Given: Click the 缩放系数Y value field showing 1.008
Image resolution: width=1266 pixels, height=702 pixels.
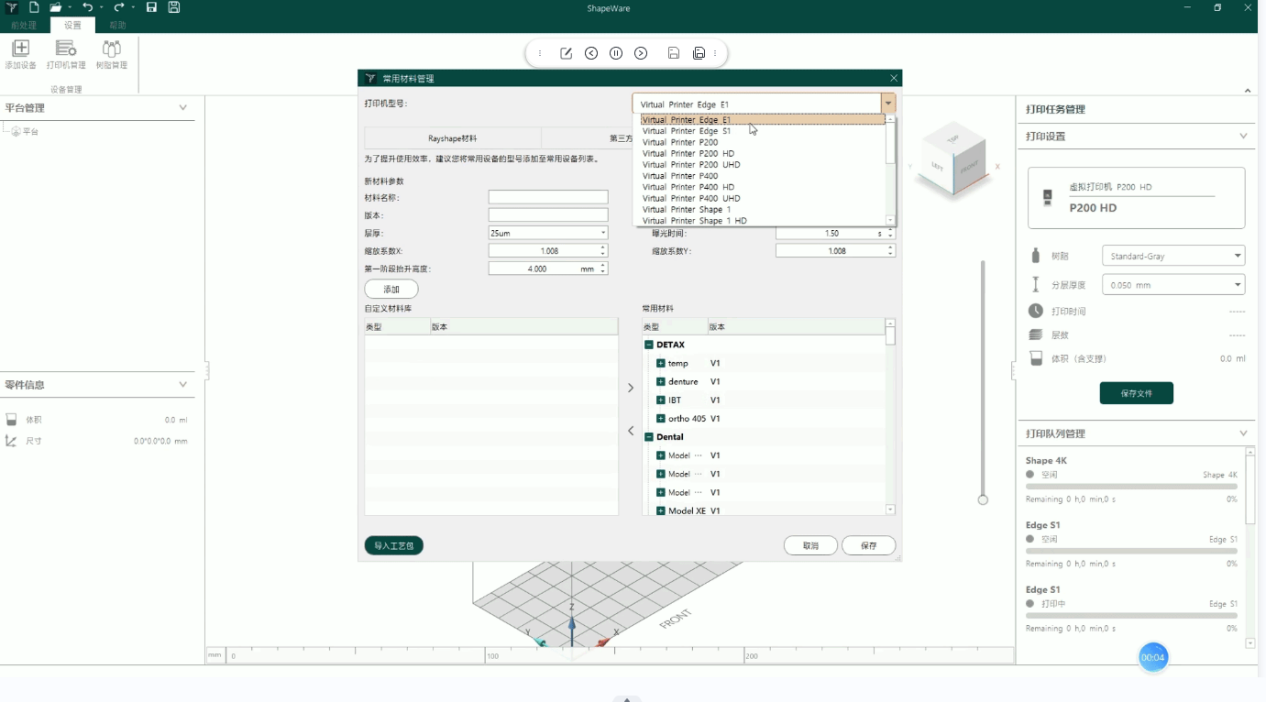Looking at the screenshot, I should click(836, 251).
